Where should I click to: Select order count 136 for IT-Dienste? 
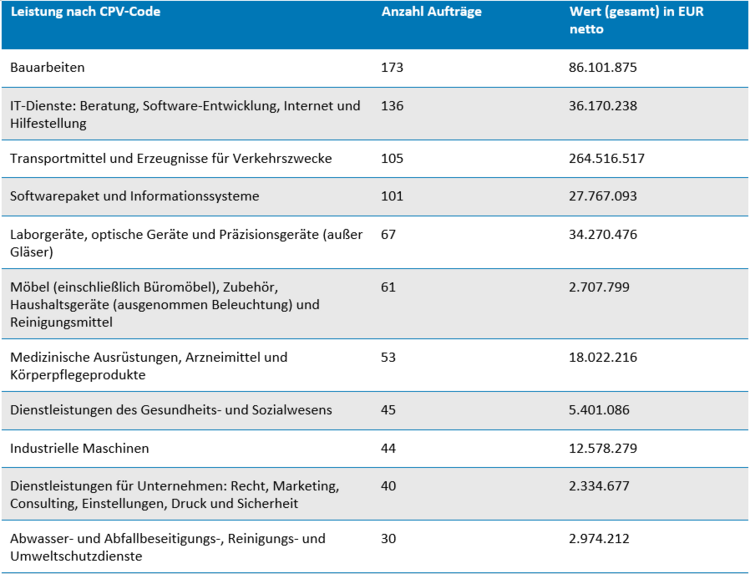(x=393, y=105)
